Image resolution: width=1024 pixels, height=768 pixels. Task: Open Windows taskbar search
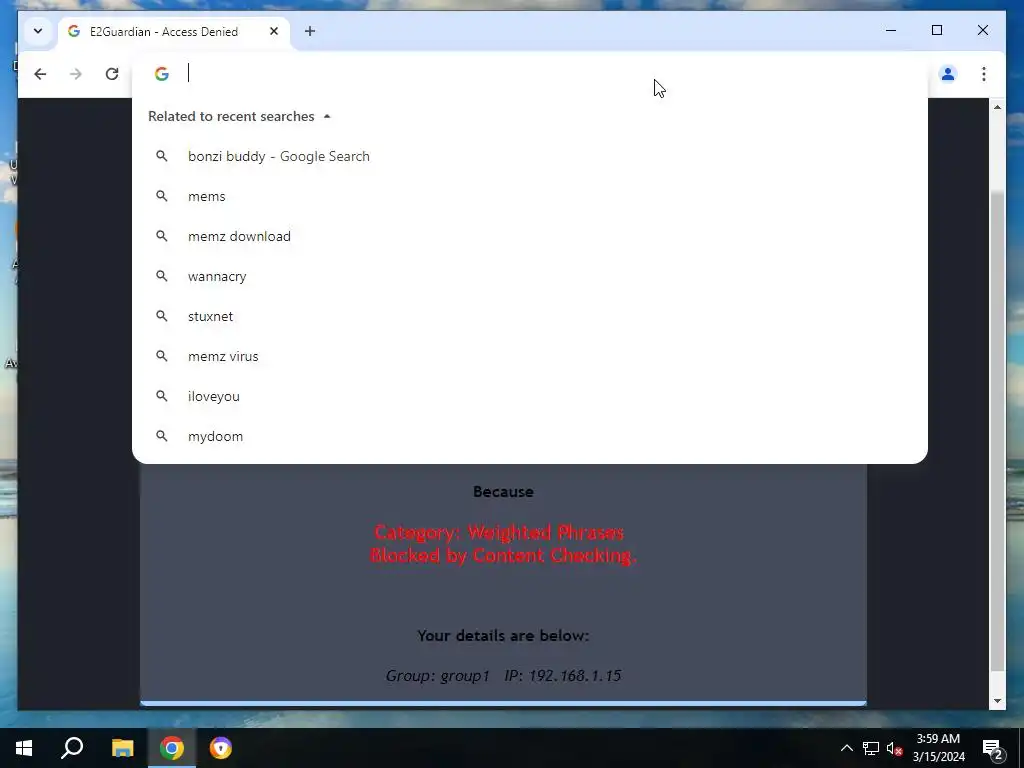[72, 748]
